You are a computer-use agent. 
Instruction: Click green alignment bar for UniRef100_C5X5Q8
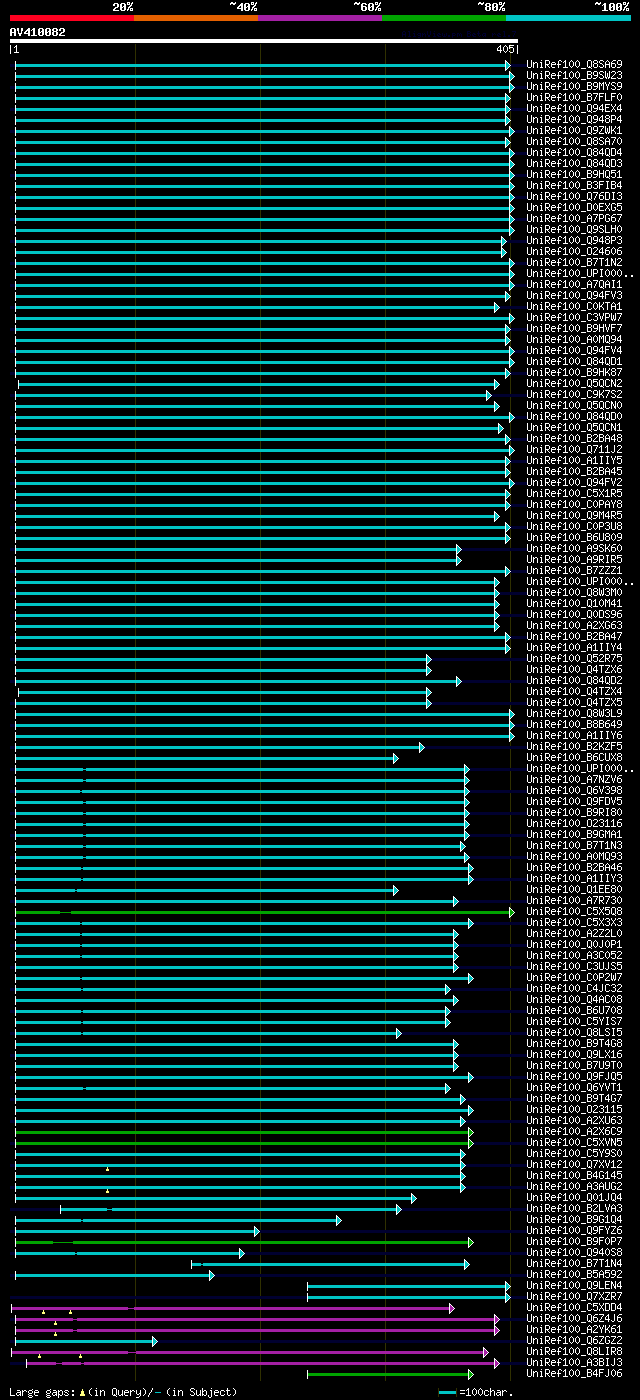point(264,912)
